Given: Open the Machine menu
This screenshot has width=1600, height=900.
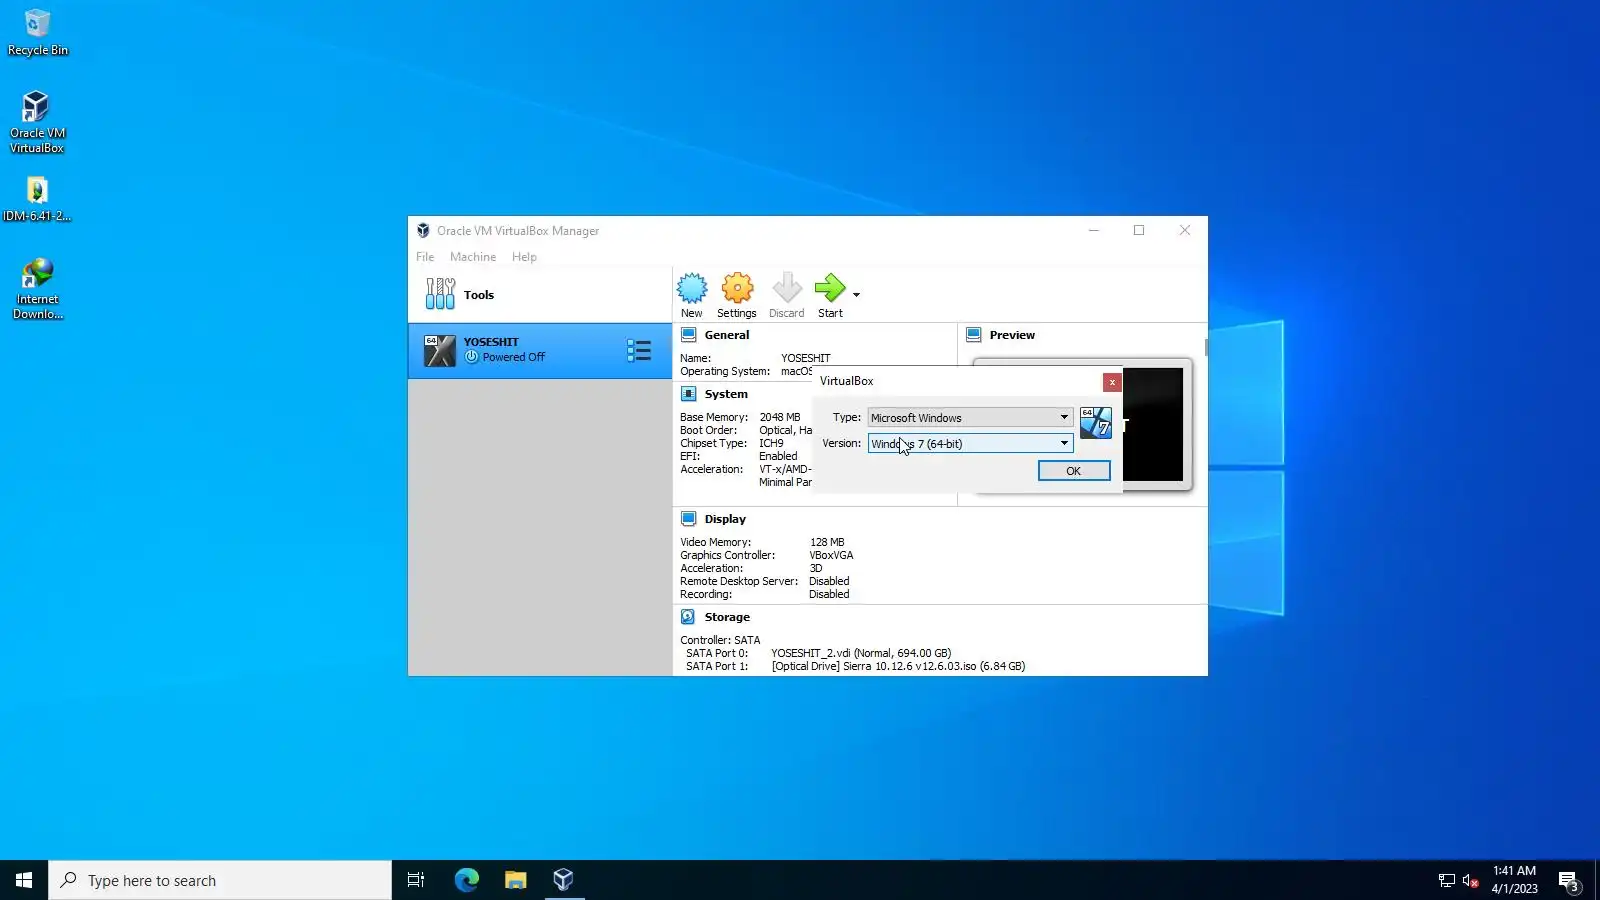Looking at the screenshot, I should [x=473, y=257].
